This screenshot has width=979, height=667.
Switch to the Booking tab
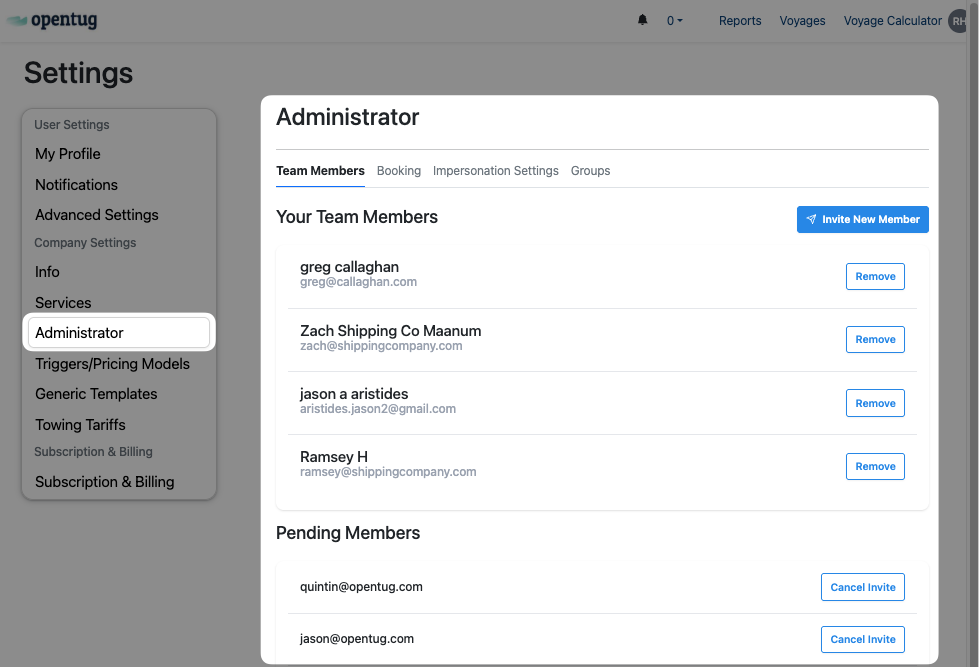pos(398,171)
